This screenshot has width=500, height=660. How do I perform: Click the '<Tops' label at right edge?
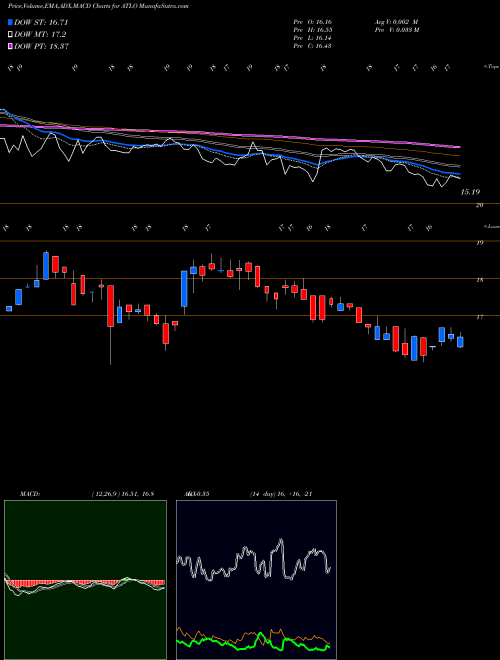pyautogui.click(x=491, y=67)
